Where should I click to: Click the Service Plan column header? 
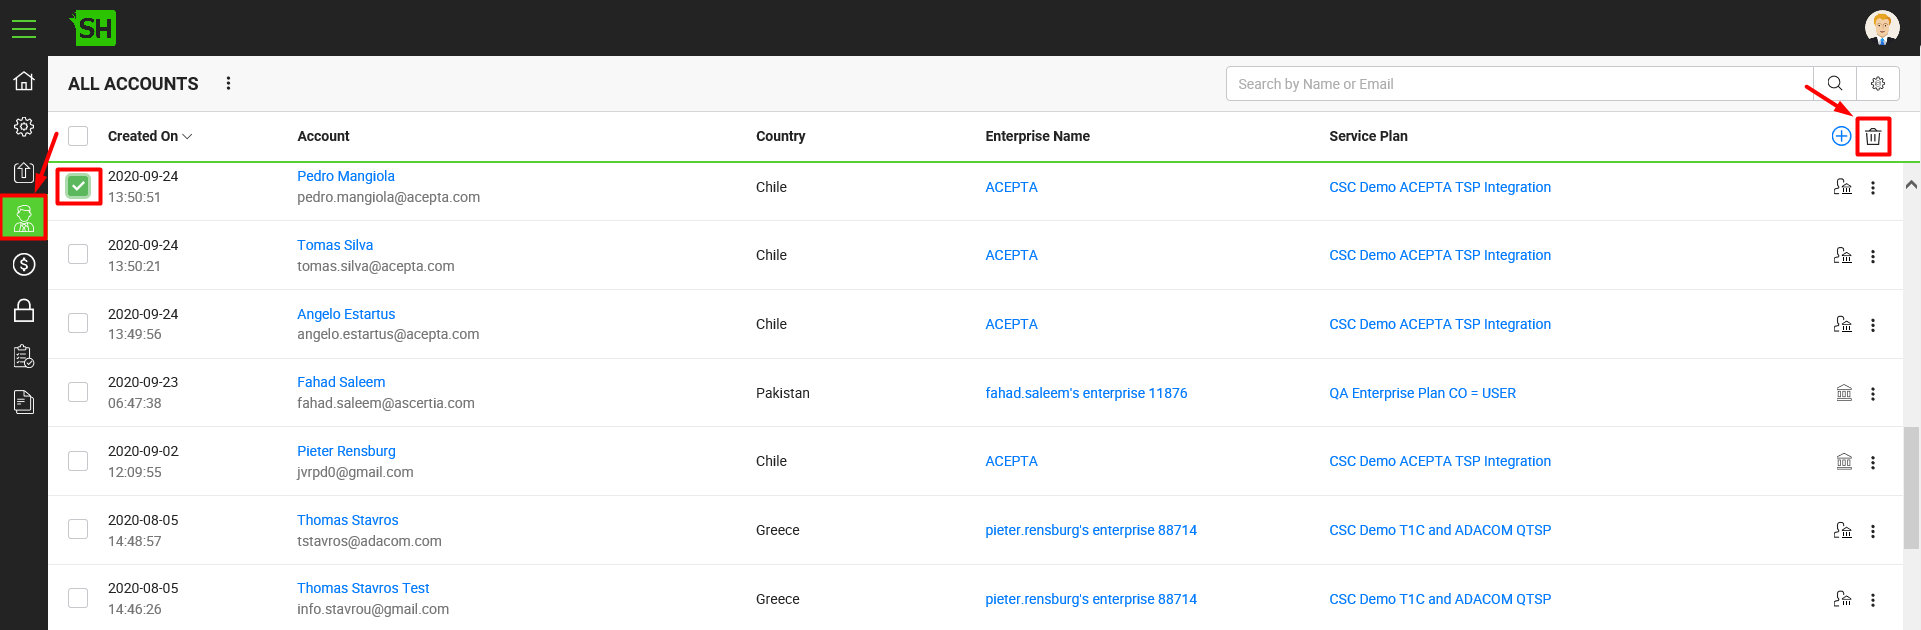[1368, 136]
